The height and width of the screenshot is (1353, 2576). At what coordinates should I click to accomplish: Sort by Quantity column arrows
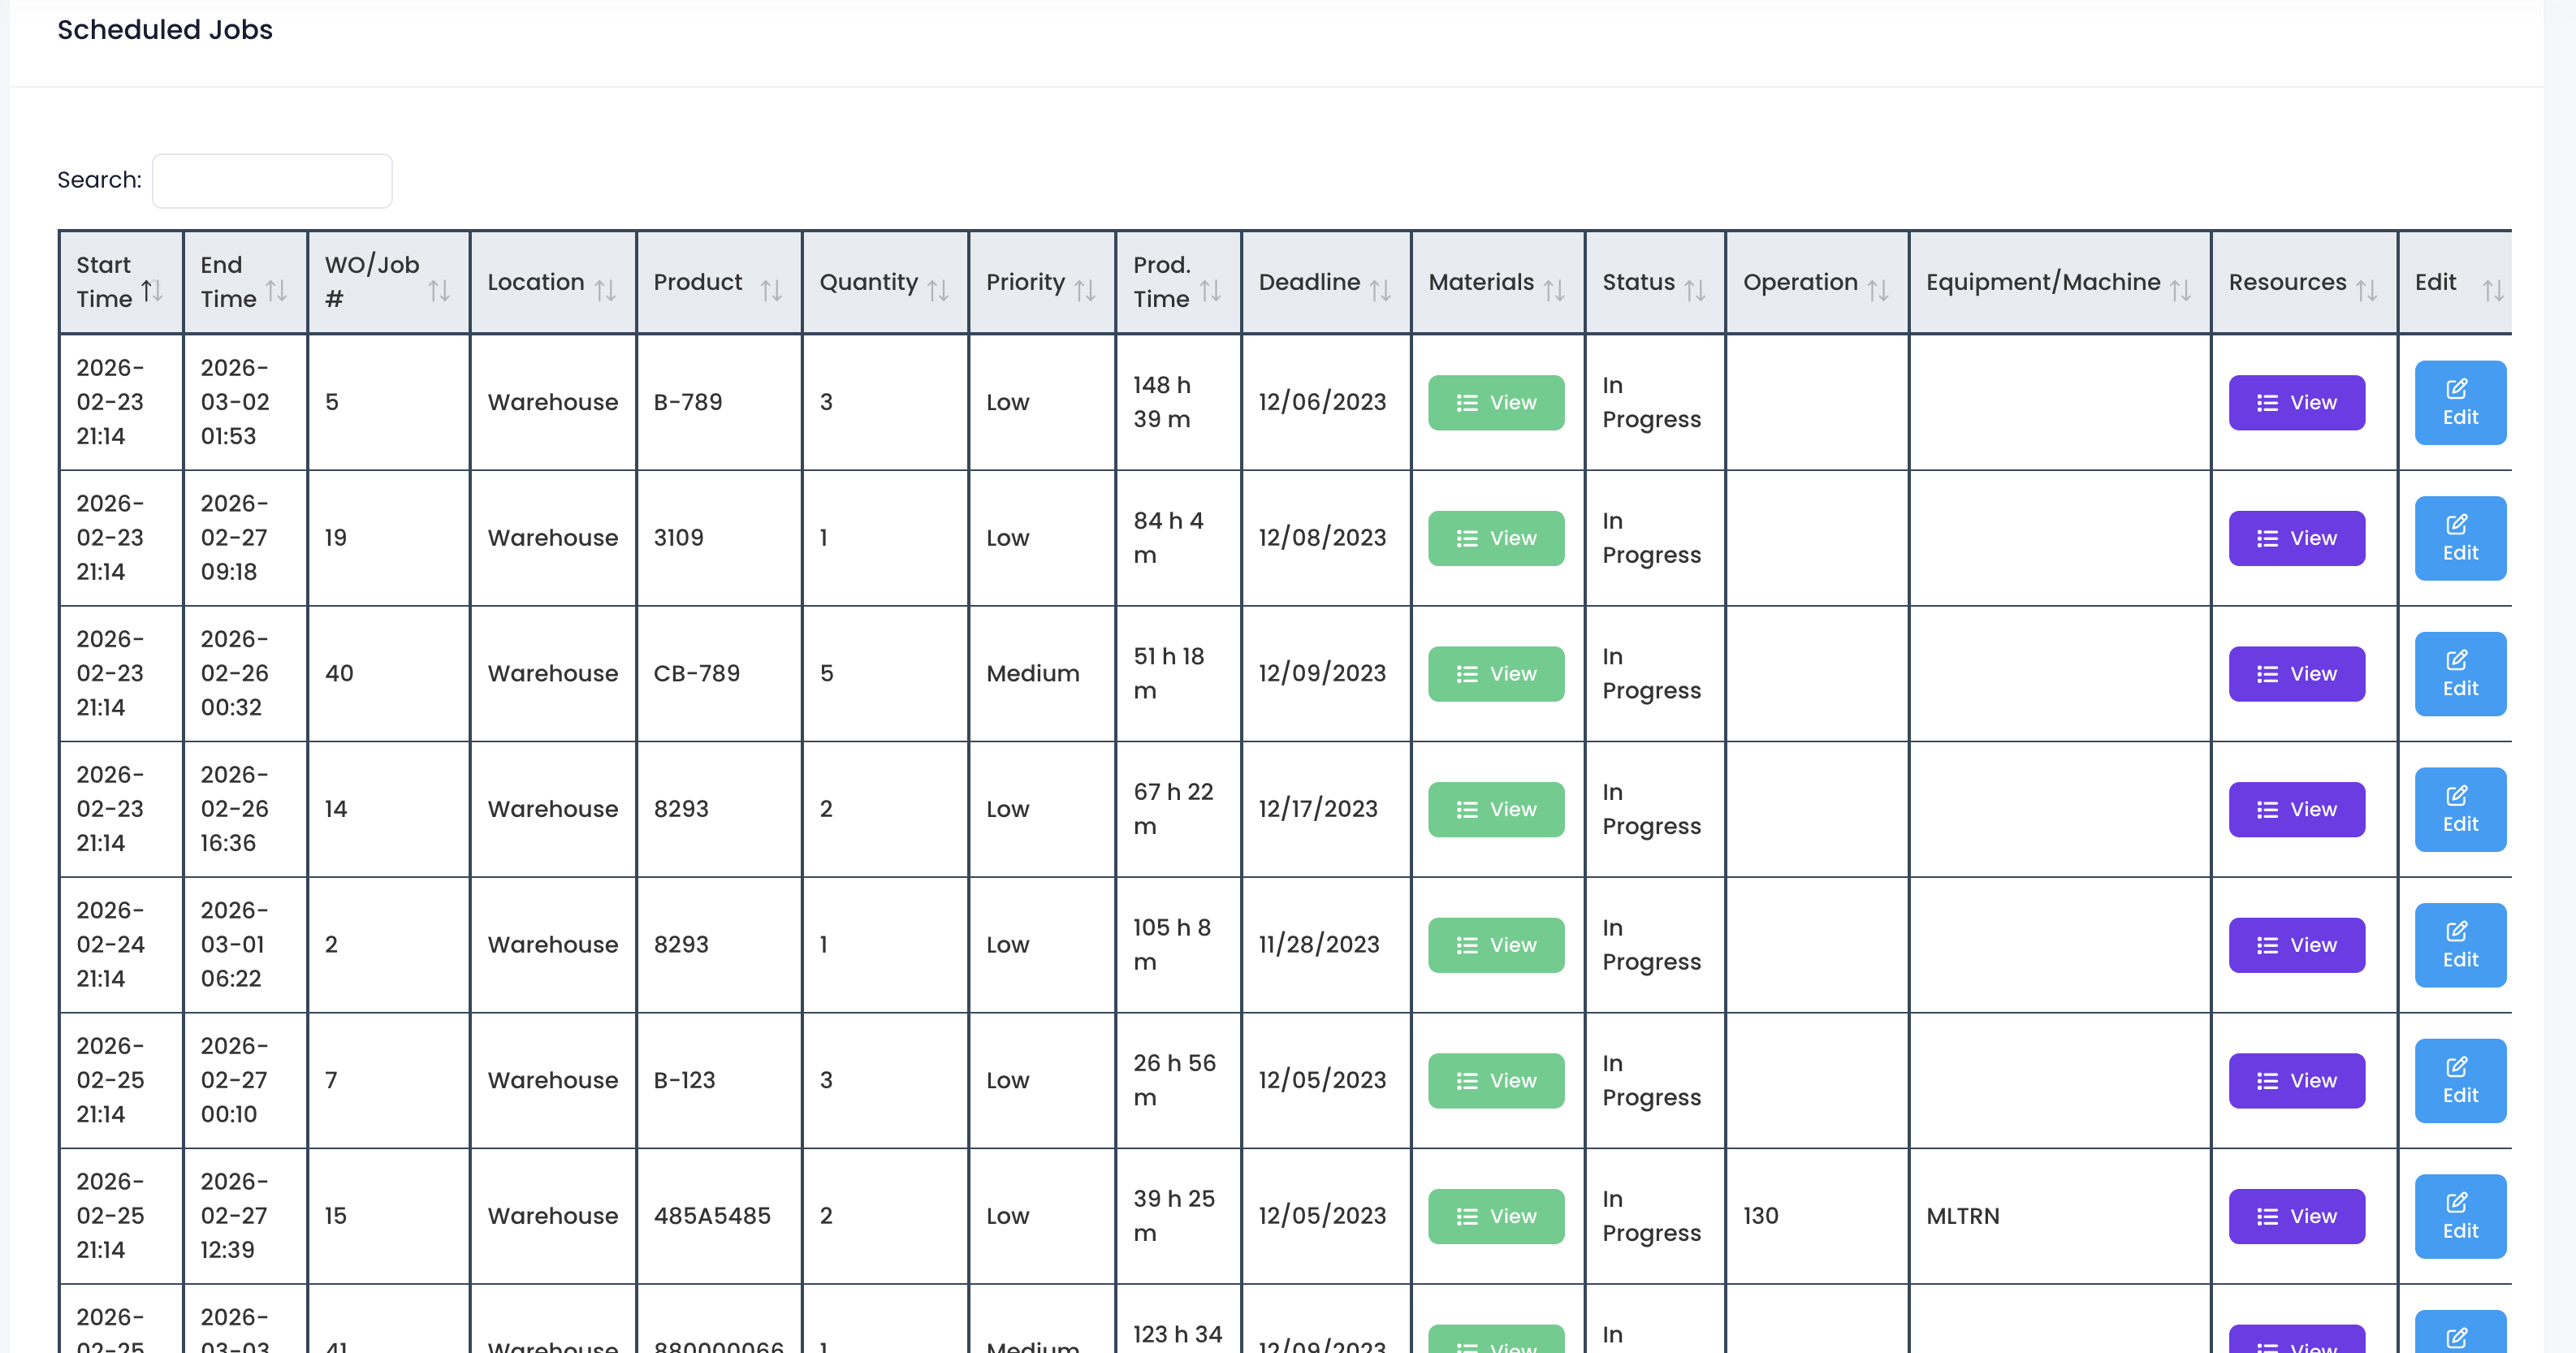point(937,291)
